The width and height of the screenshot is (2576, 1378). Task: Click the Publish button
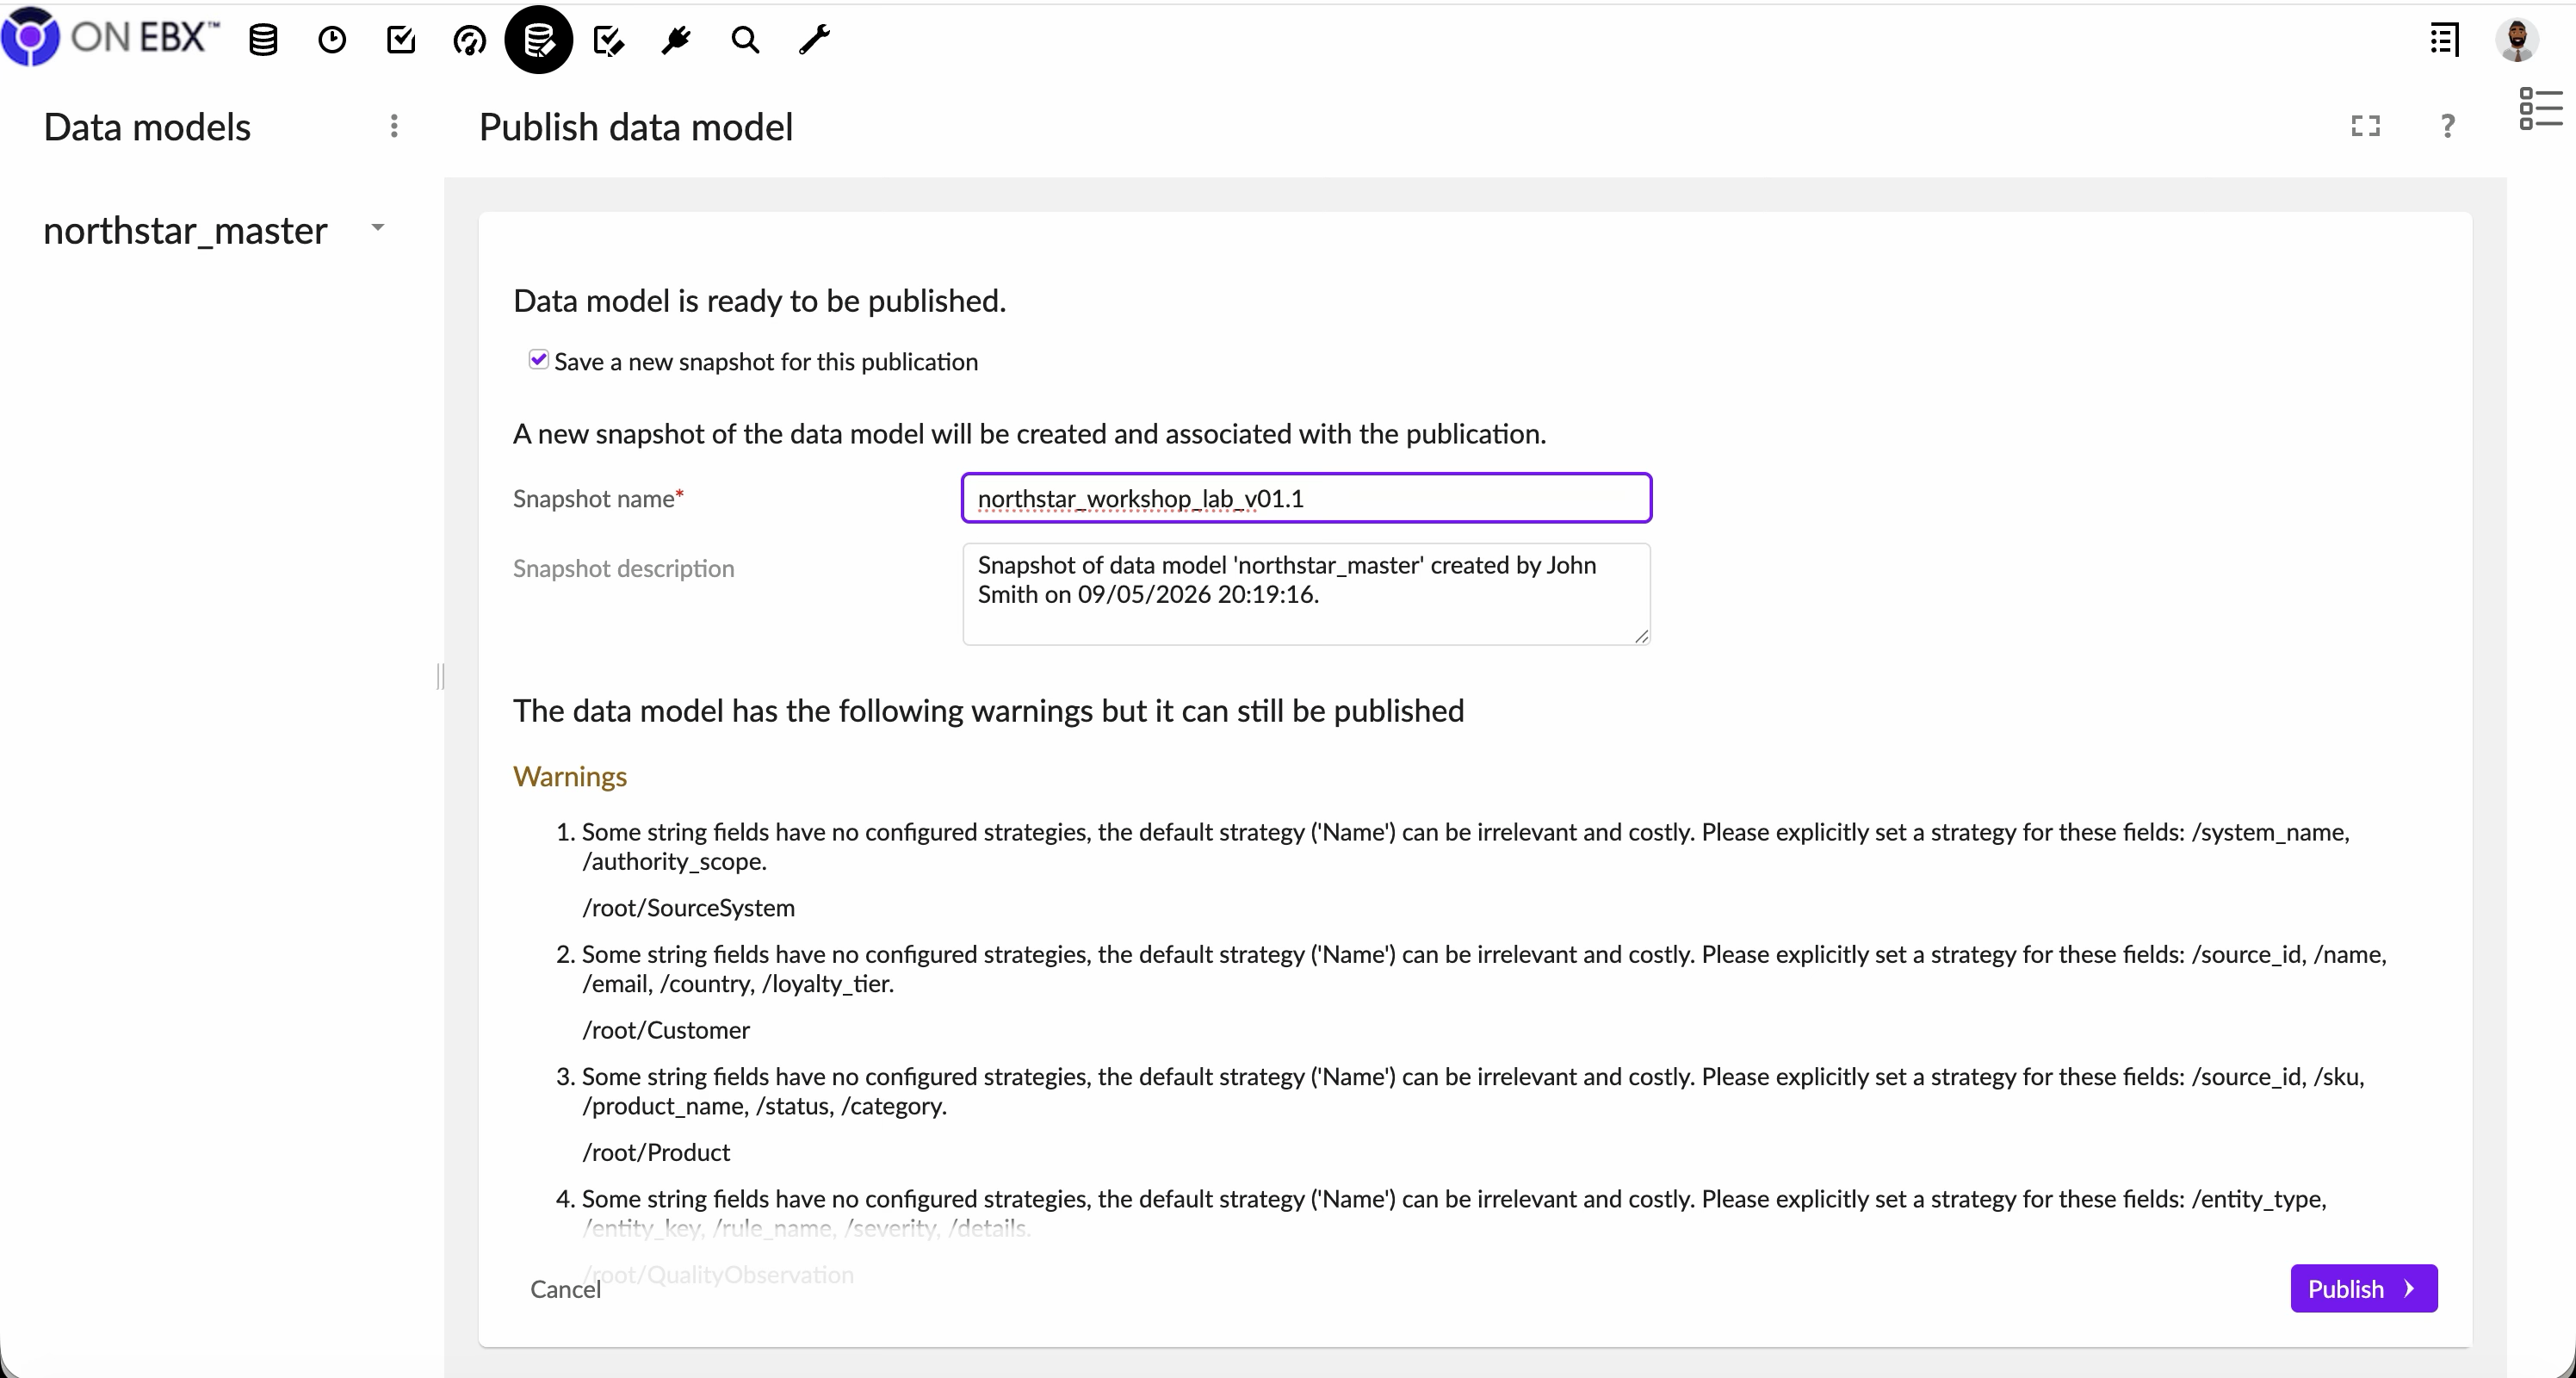pos(2364,1288)
